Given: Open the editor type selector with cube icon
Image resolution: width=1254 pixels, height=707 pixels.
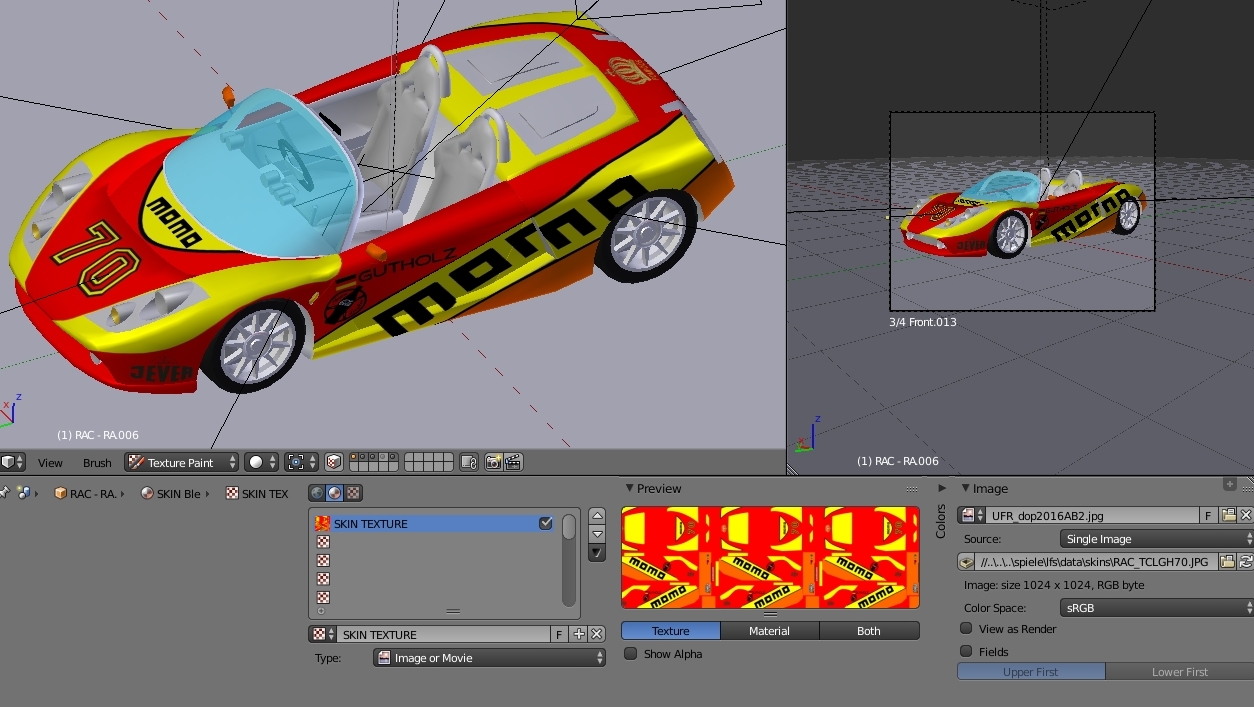Looking at the screenshot, I should click(13, 462).
